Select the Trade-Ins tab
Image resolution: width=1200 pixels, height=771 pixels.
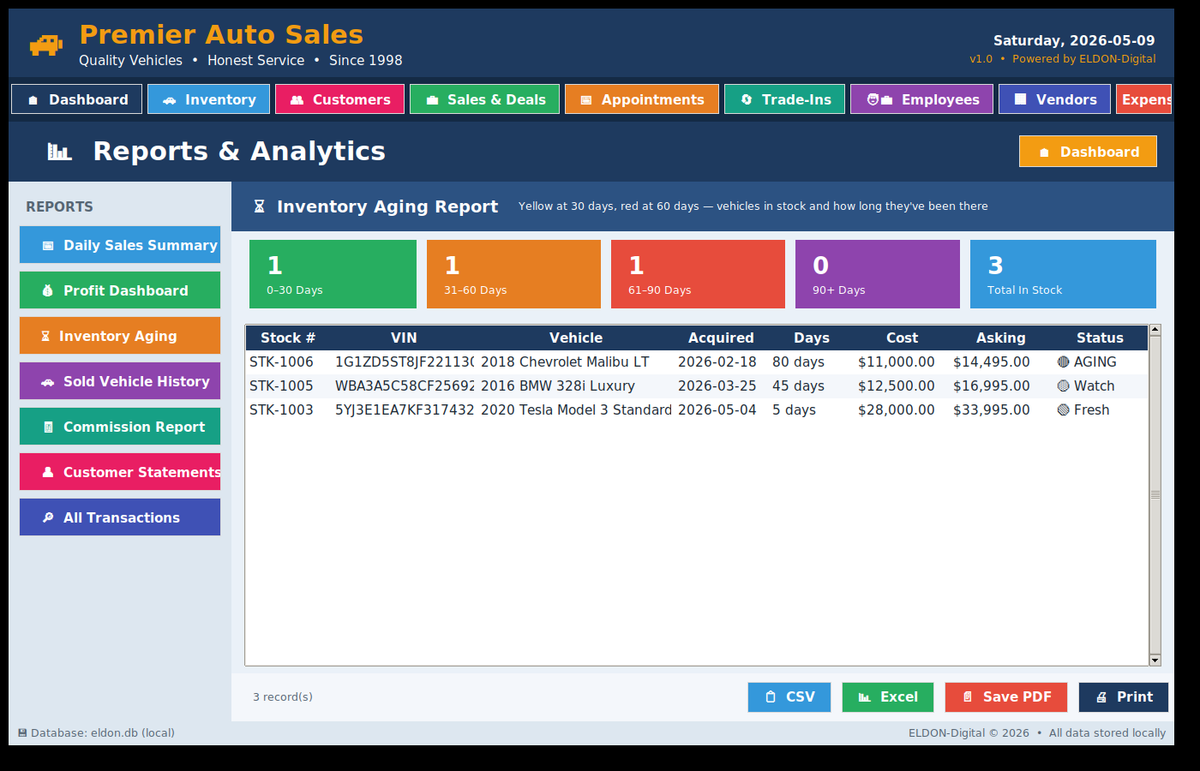[785, 99]
